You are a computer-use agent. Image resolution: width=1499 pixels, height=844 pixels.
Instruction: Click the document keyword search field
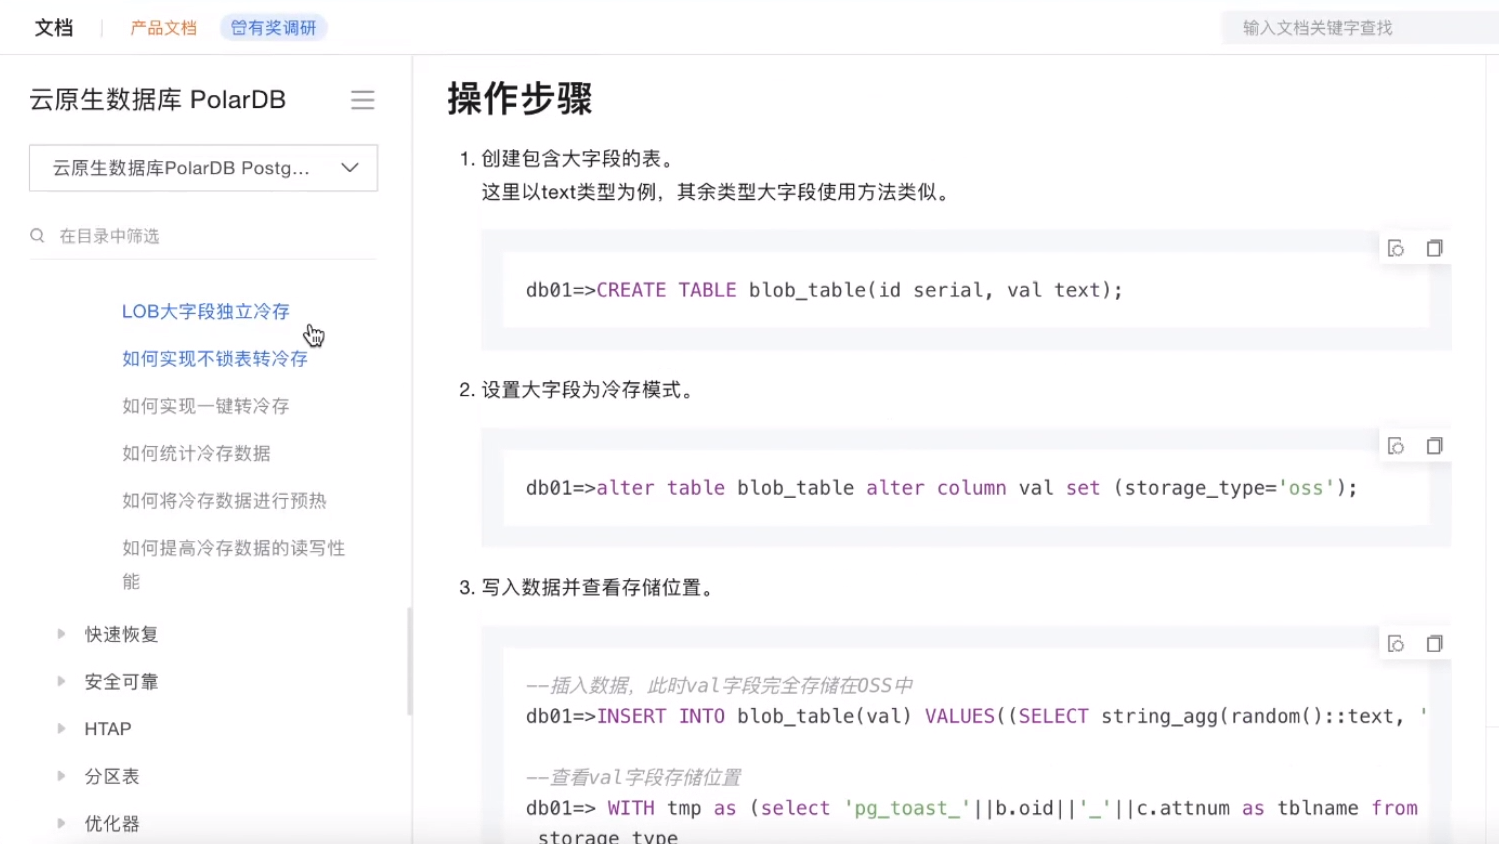click(x=1355, y=27)
